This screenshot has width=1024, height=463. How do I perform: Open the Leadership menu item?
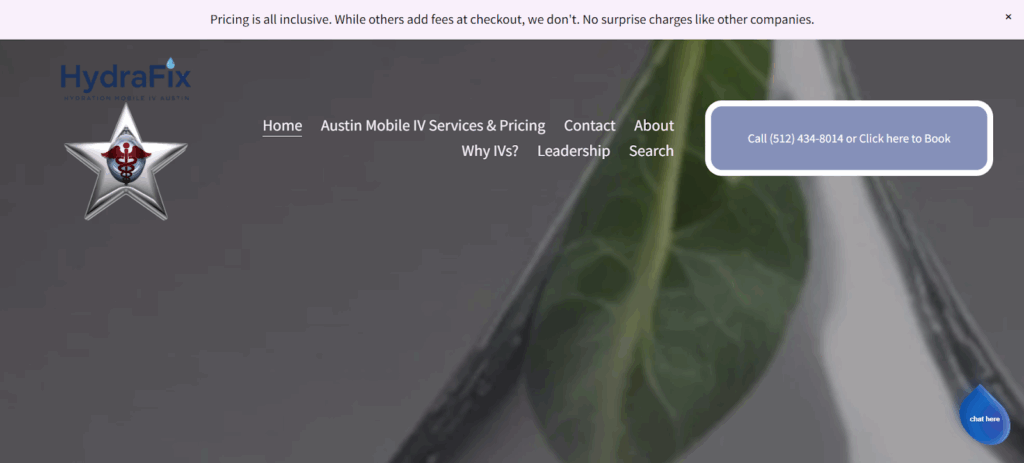pos(573,151)
